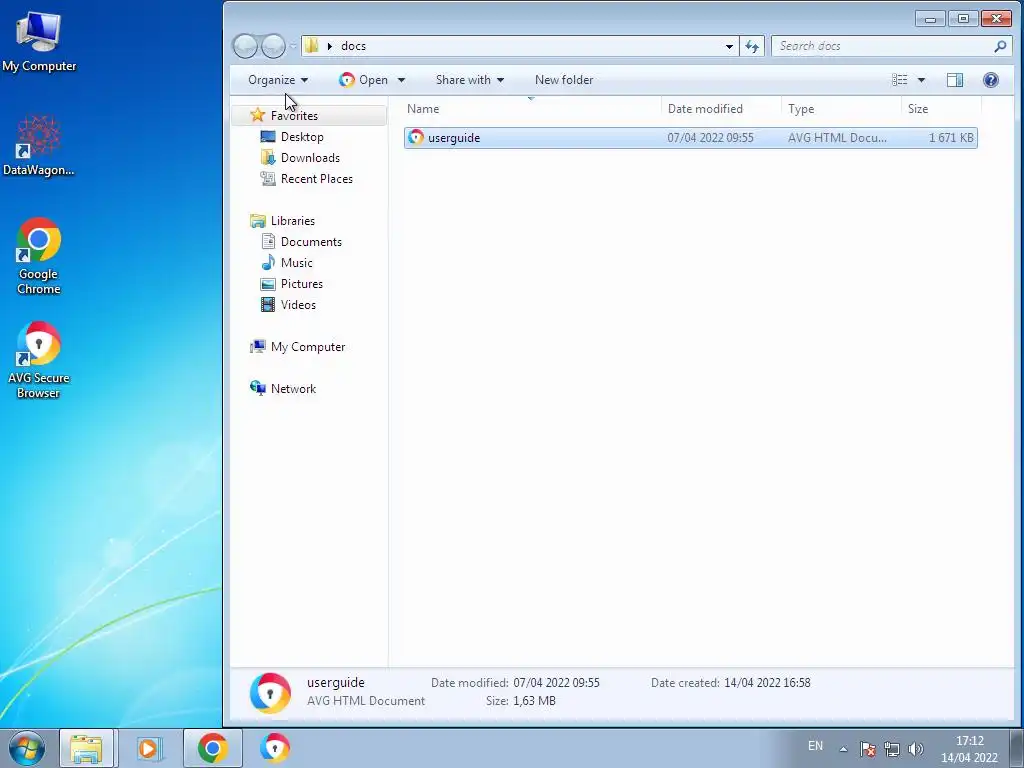Click the search magnifier icon
The width and height of the screenshot is (1024, 768).
coord(1000,46)
